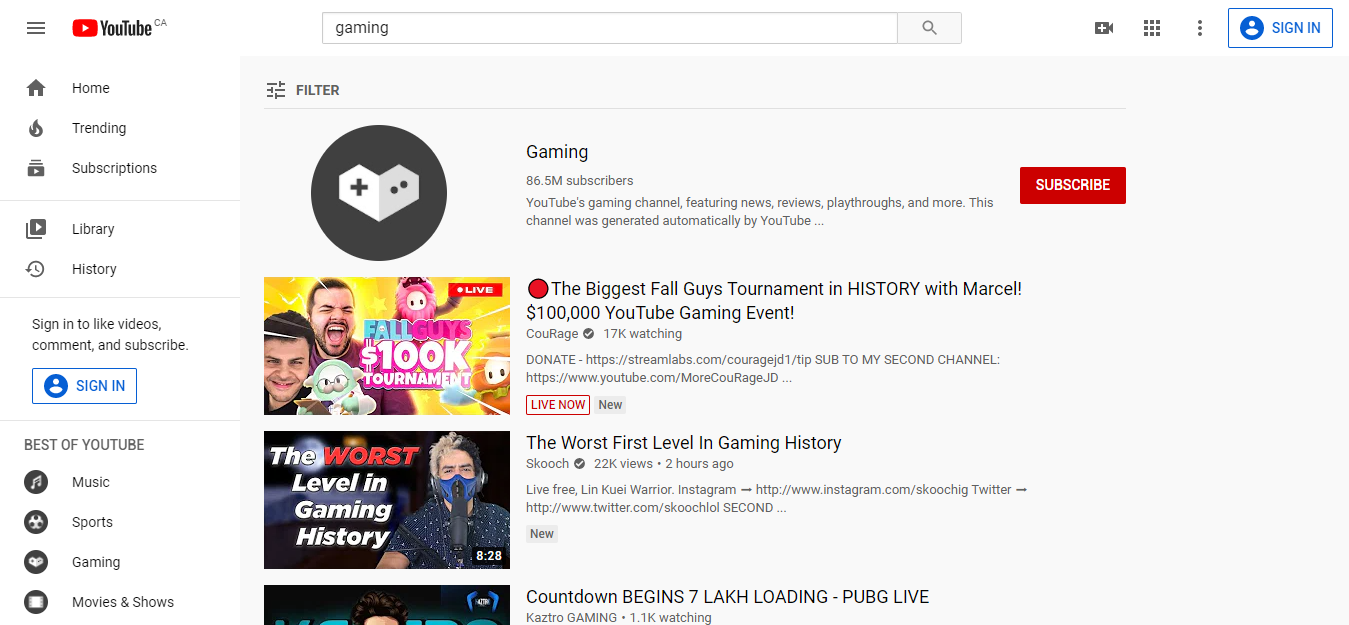Click the New badge on Skooch video
1349x625 pixels.
tap(542, 534)
